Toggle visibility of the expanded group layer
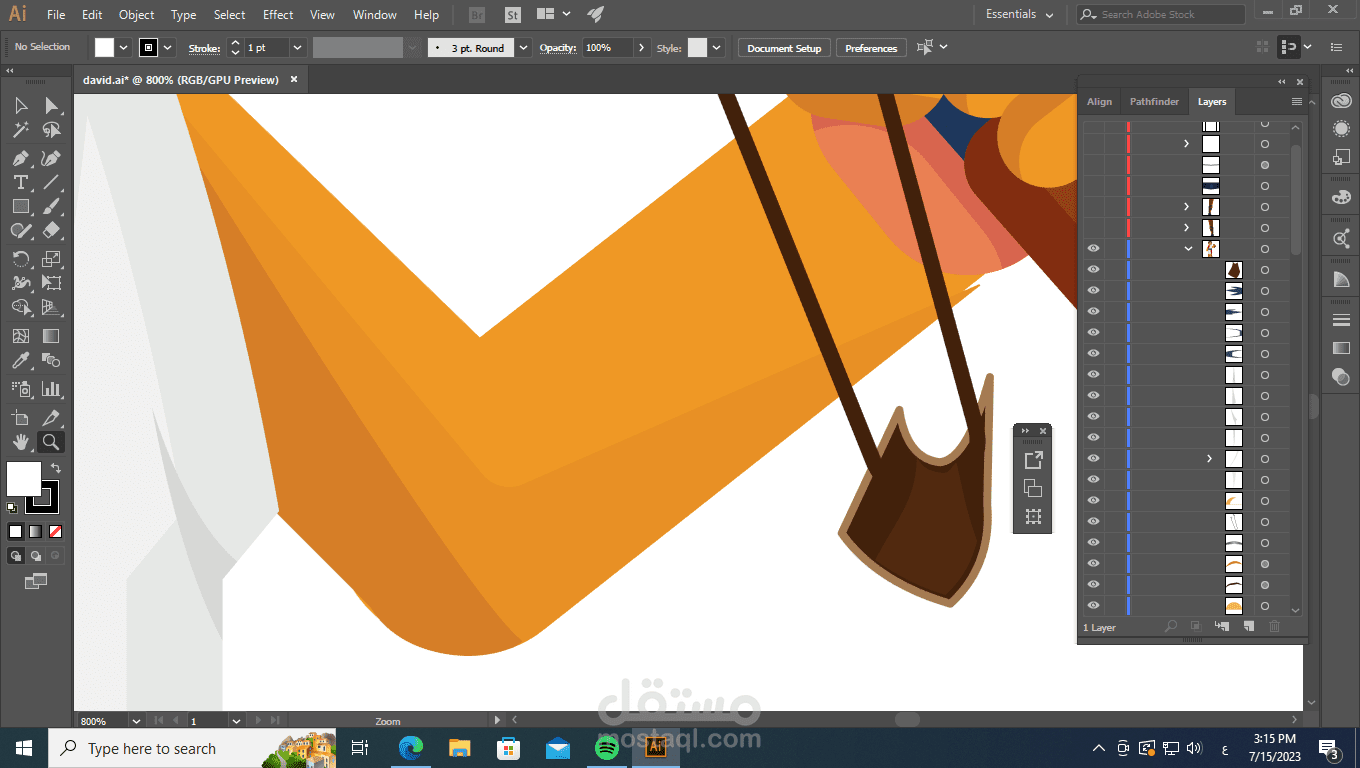Image resolution: width=1360 pixels, height=768 pixels. [1093, 249]
